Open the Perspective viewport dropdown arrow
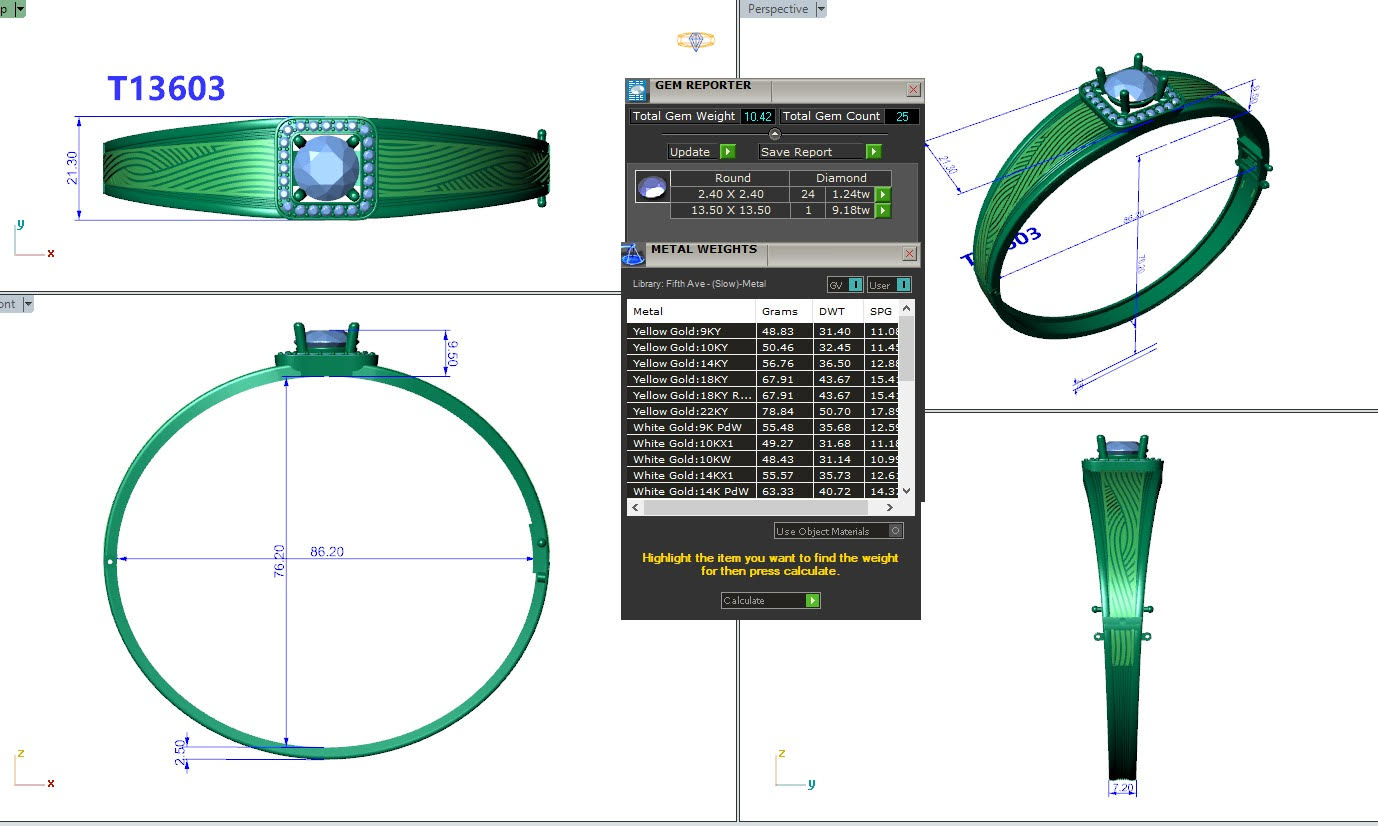The width and height of the screenshot is (1378, 826). [x=821, y=9]
